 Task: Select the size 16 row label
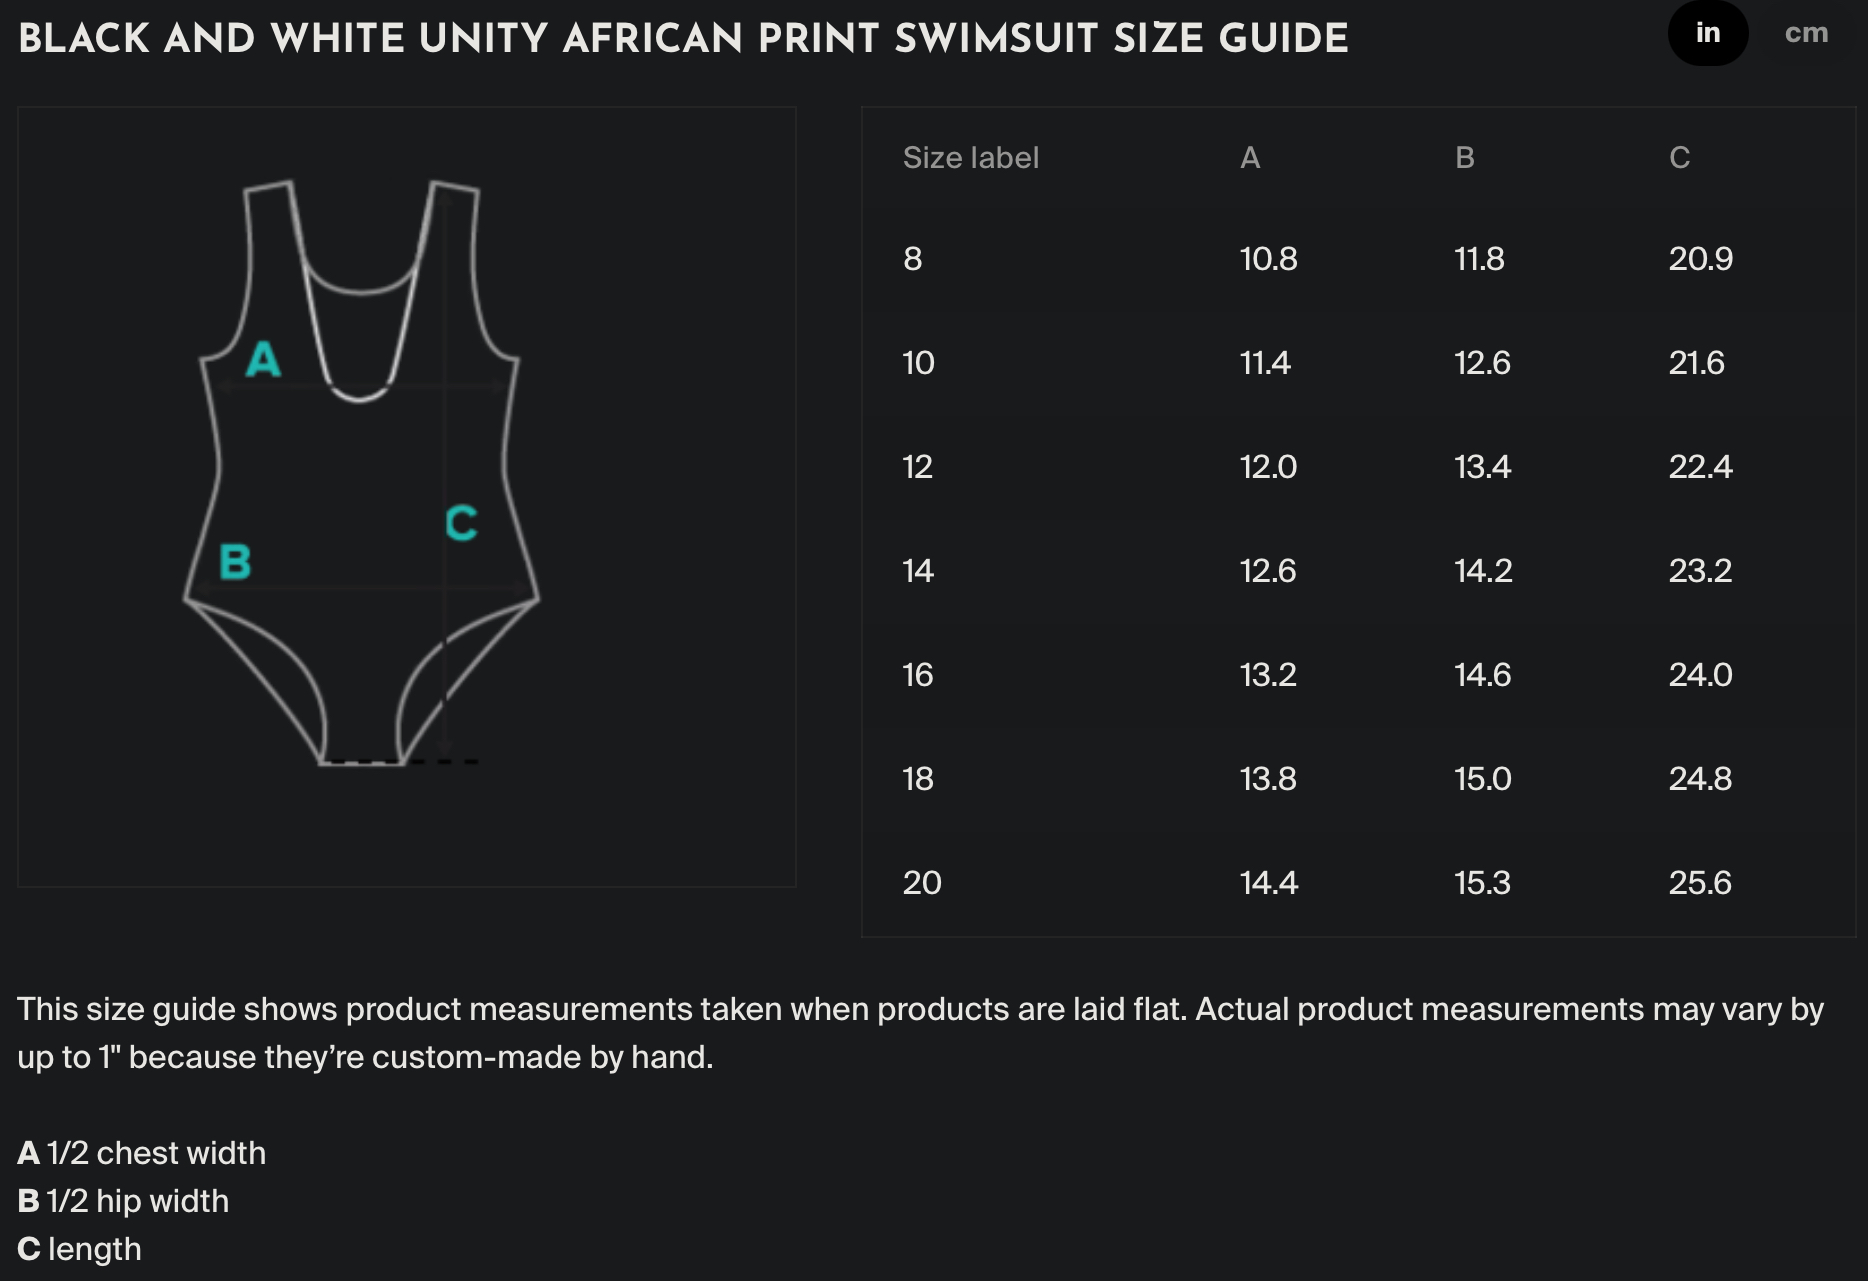[x=917, y=675]
